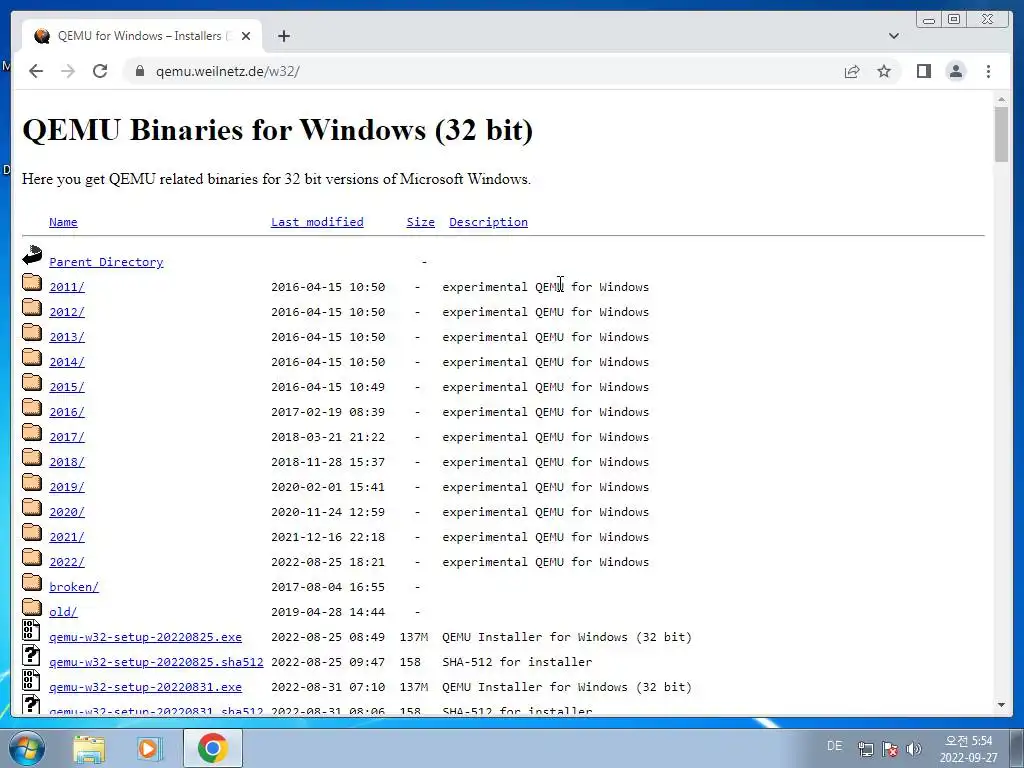Select the QEMU for Windows tab
The width and height of the screenshot is (1024, 768).
click(142, 36)
